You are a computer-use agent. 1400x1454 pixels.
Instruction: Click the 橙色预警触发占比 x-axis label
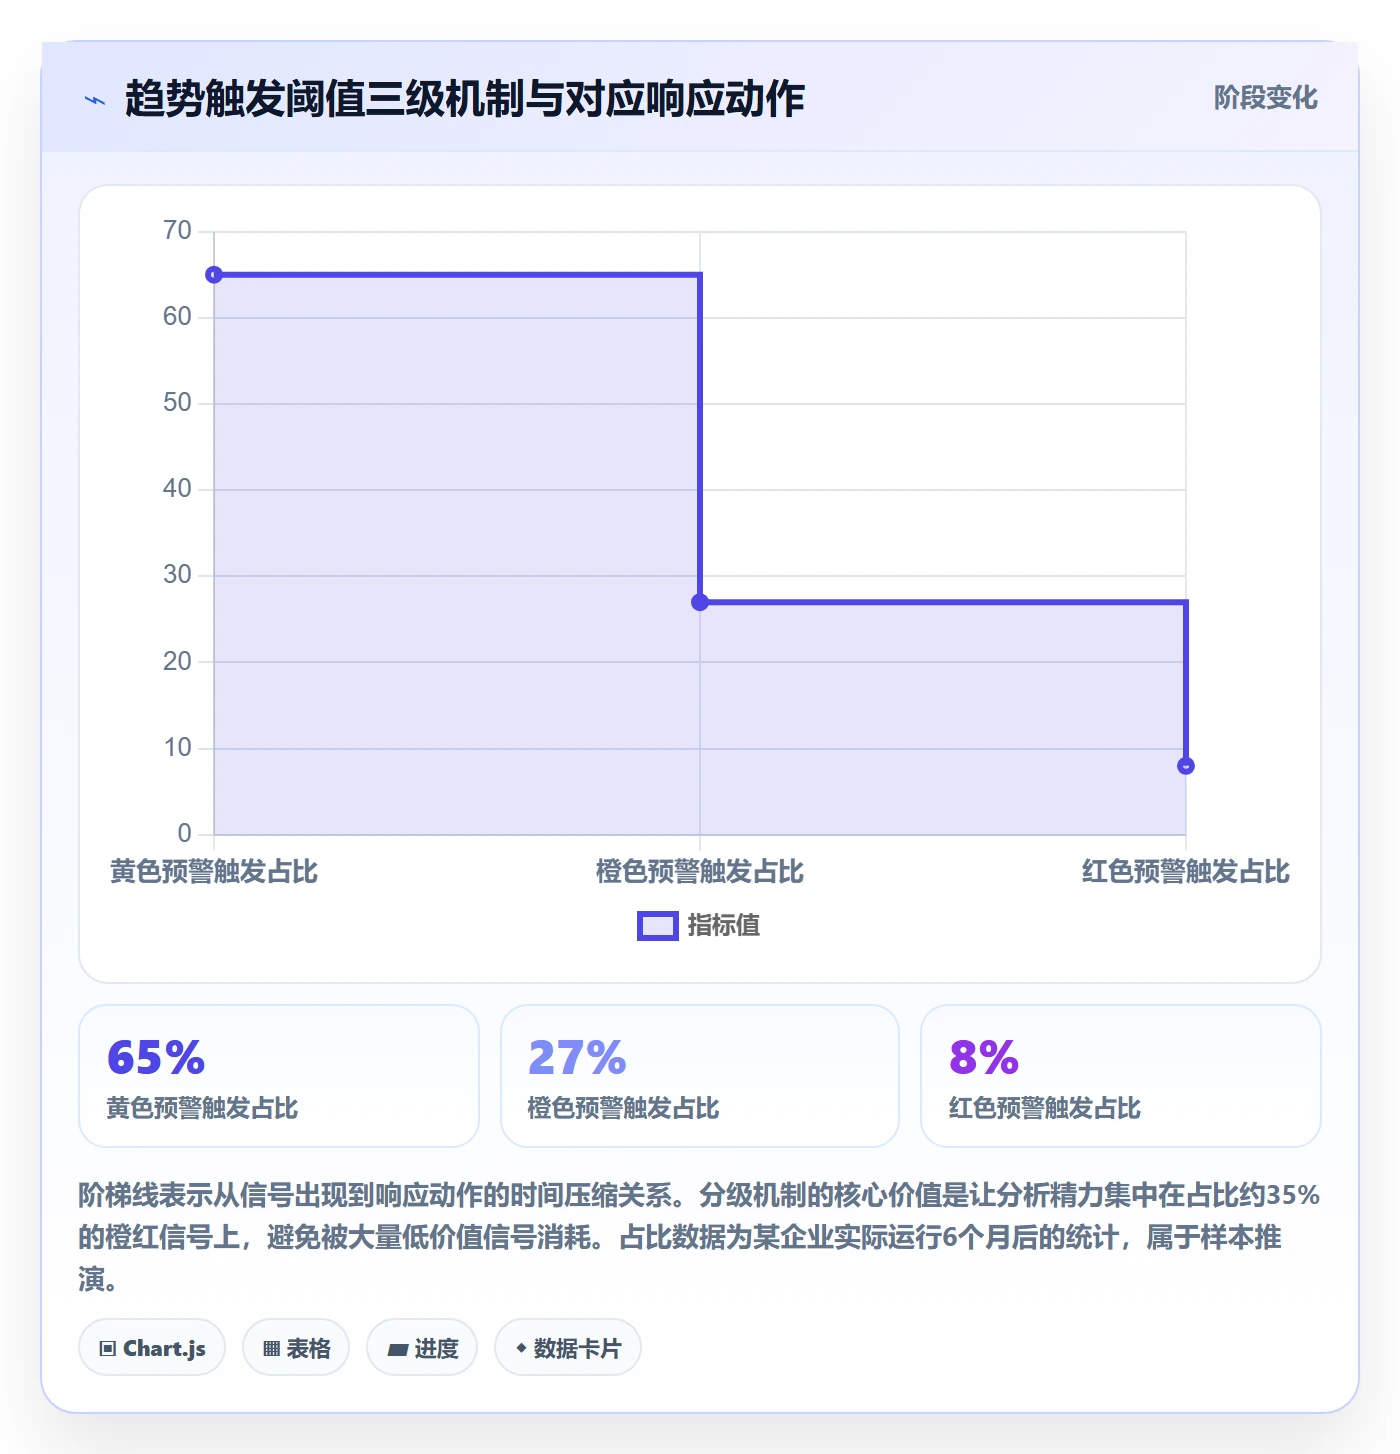click(x=700, y=872)
